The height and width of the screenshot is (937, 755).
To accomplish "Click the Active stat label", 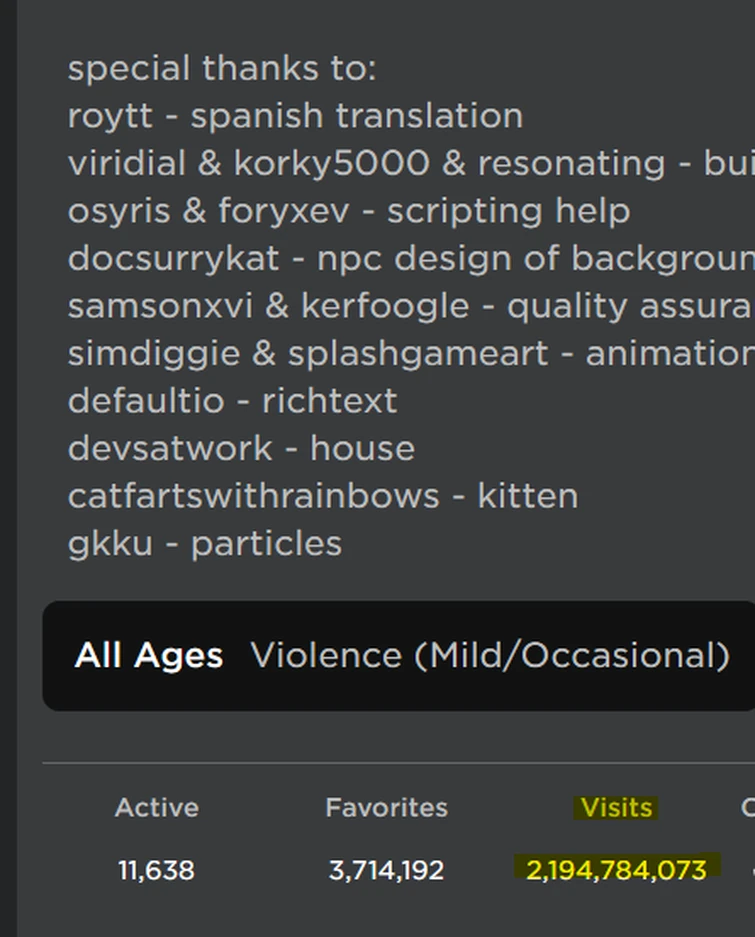I will [157, 808].
